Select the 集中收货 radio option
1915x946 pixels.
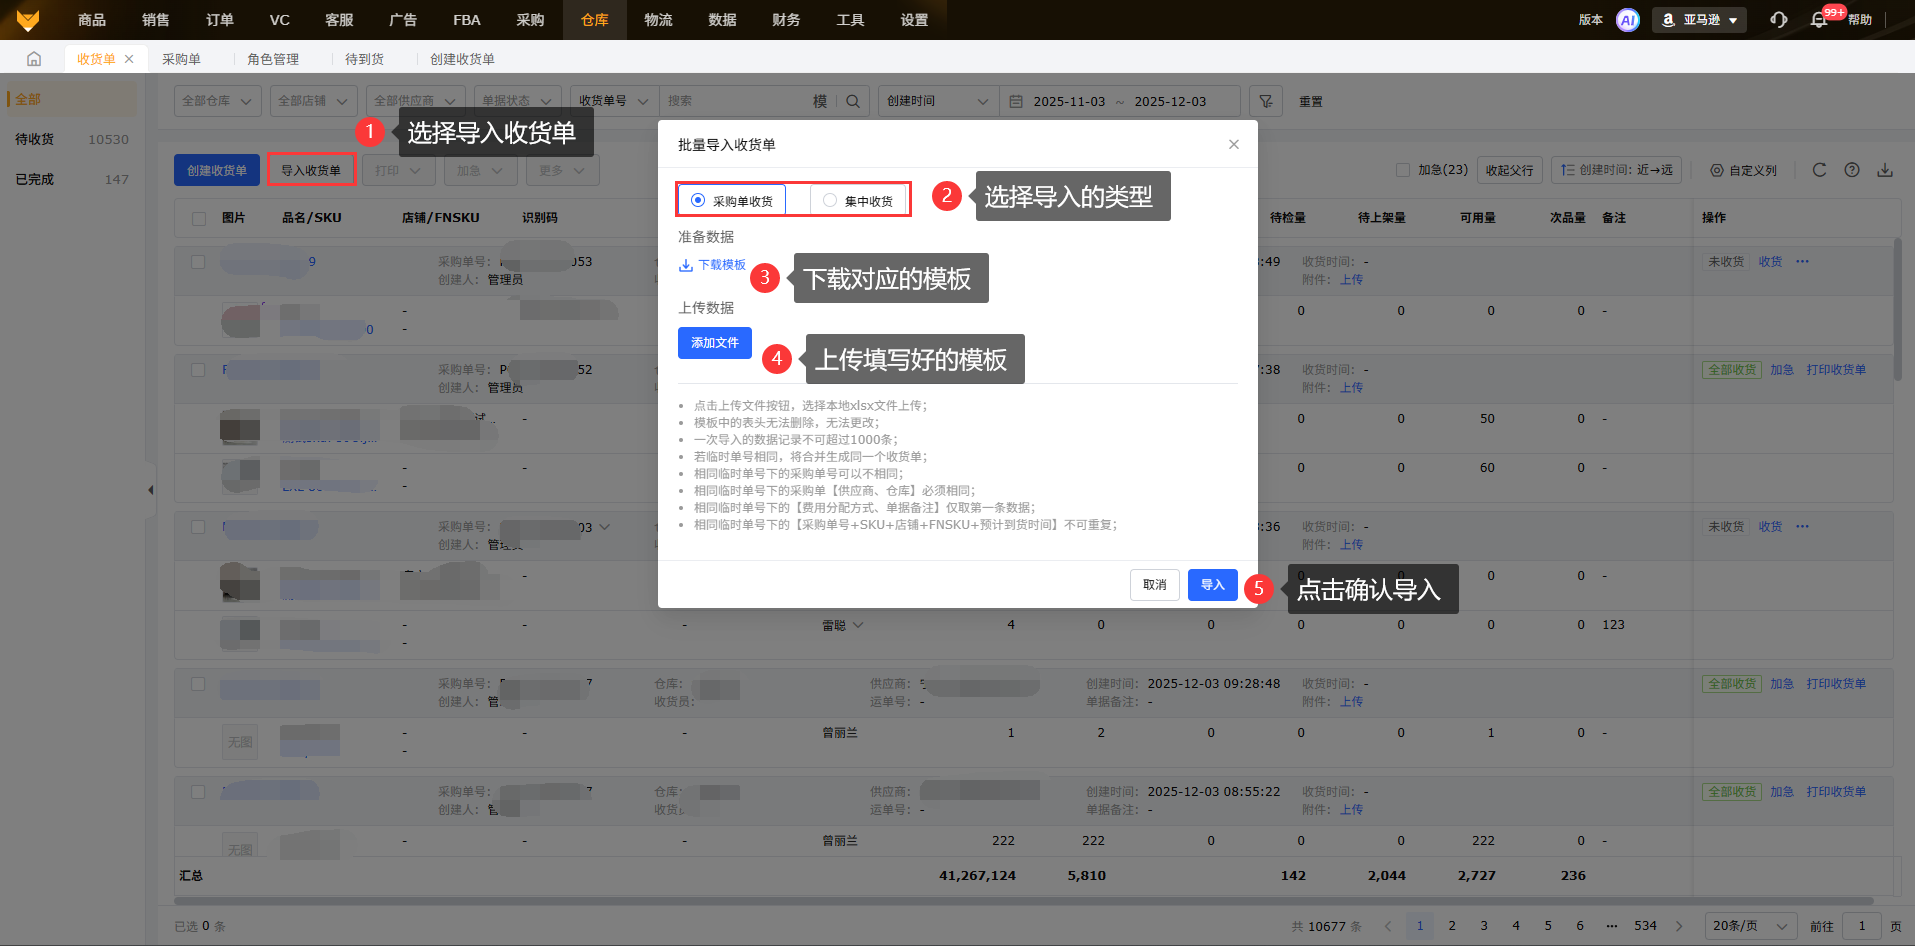[x=858, y=200]
